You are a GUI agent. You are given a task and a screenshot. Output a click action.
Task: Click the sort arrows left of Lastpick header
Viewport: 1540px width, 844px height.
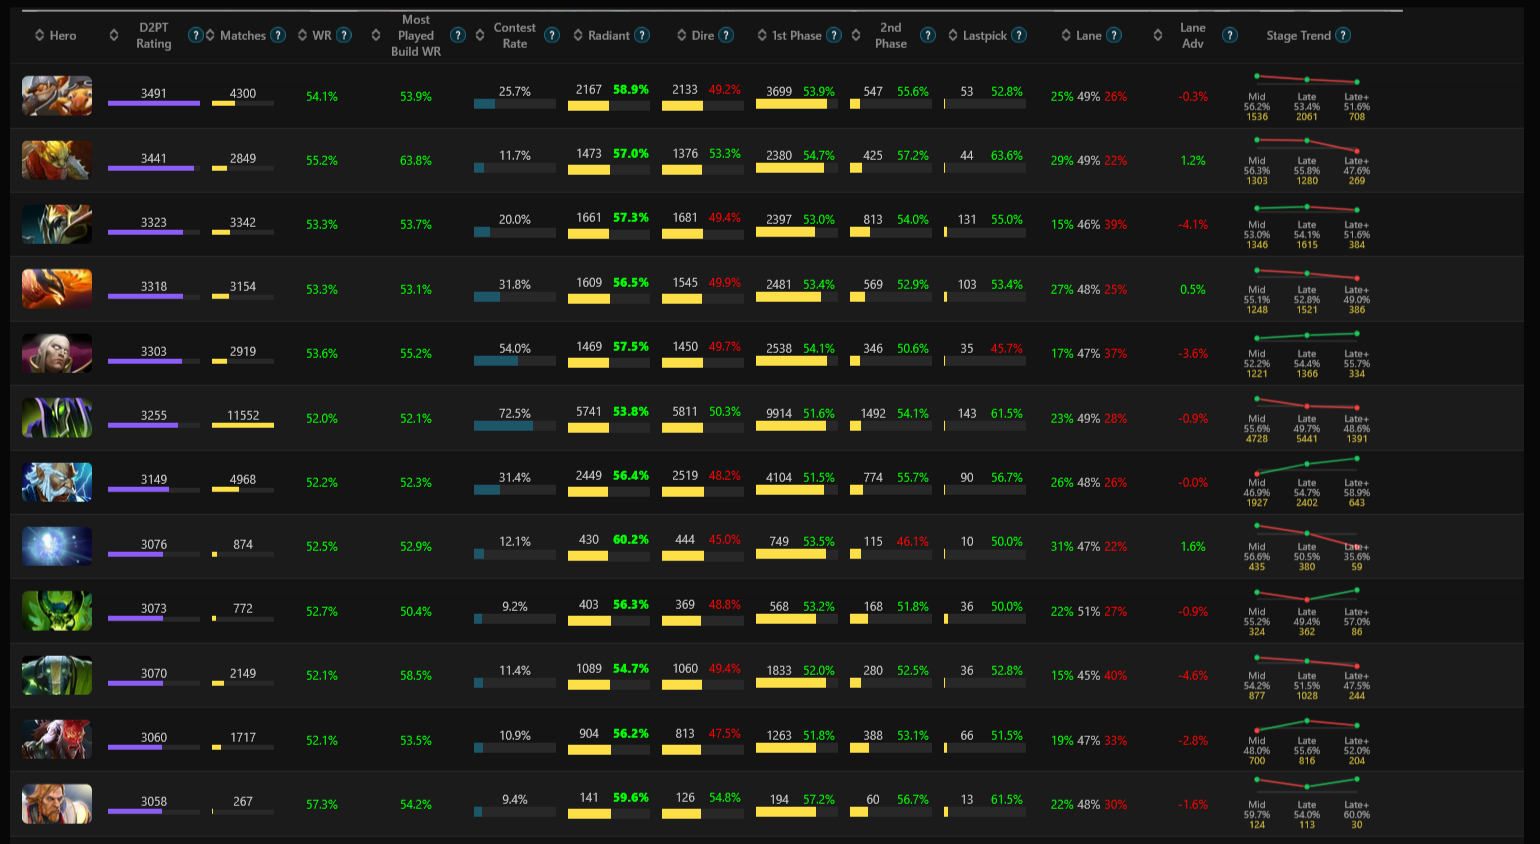[953, 35]
